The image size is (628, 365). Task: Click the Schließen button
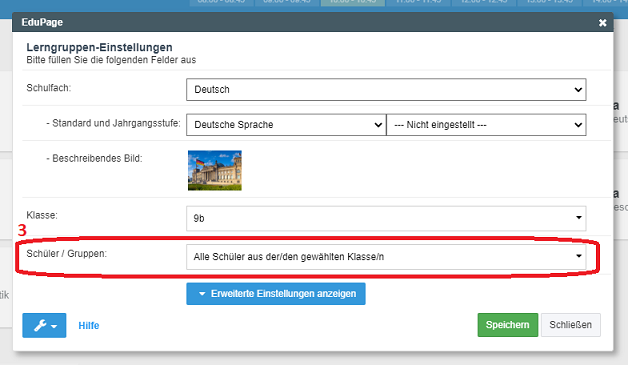click(570, 325)
